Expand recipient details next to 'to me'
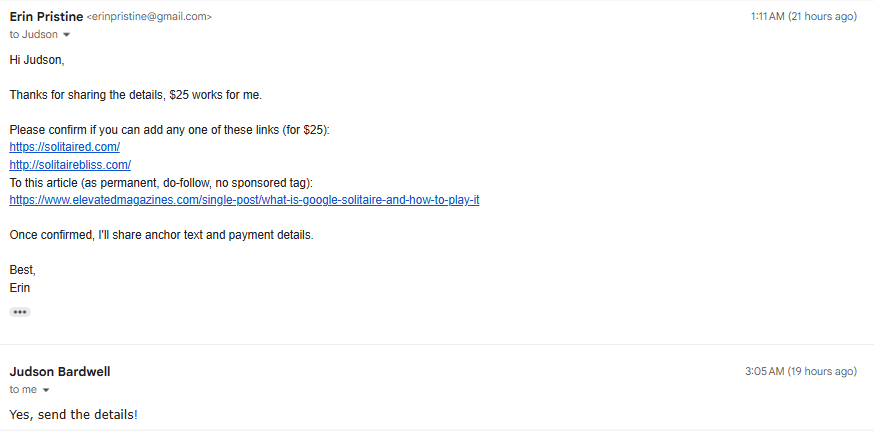Viewport: 874px width, 431px height. click(46, 390)
